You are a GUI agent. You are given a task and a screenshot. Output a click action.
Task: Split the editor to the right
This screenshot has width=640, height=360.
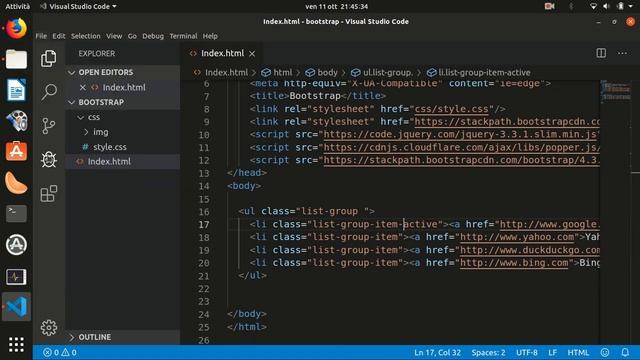[x=601, y=53]
